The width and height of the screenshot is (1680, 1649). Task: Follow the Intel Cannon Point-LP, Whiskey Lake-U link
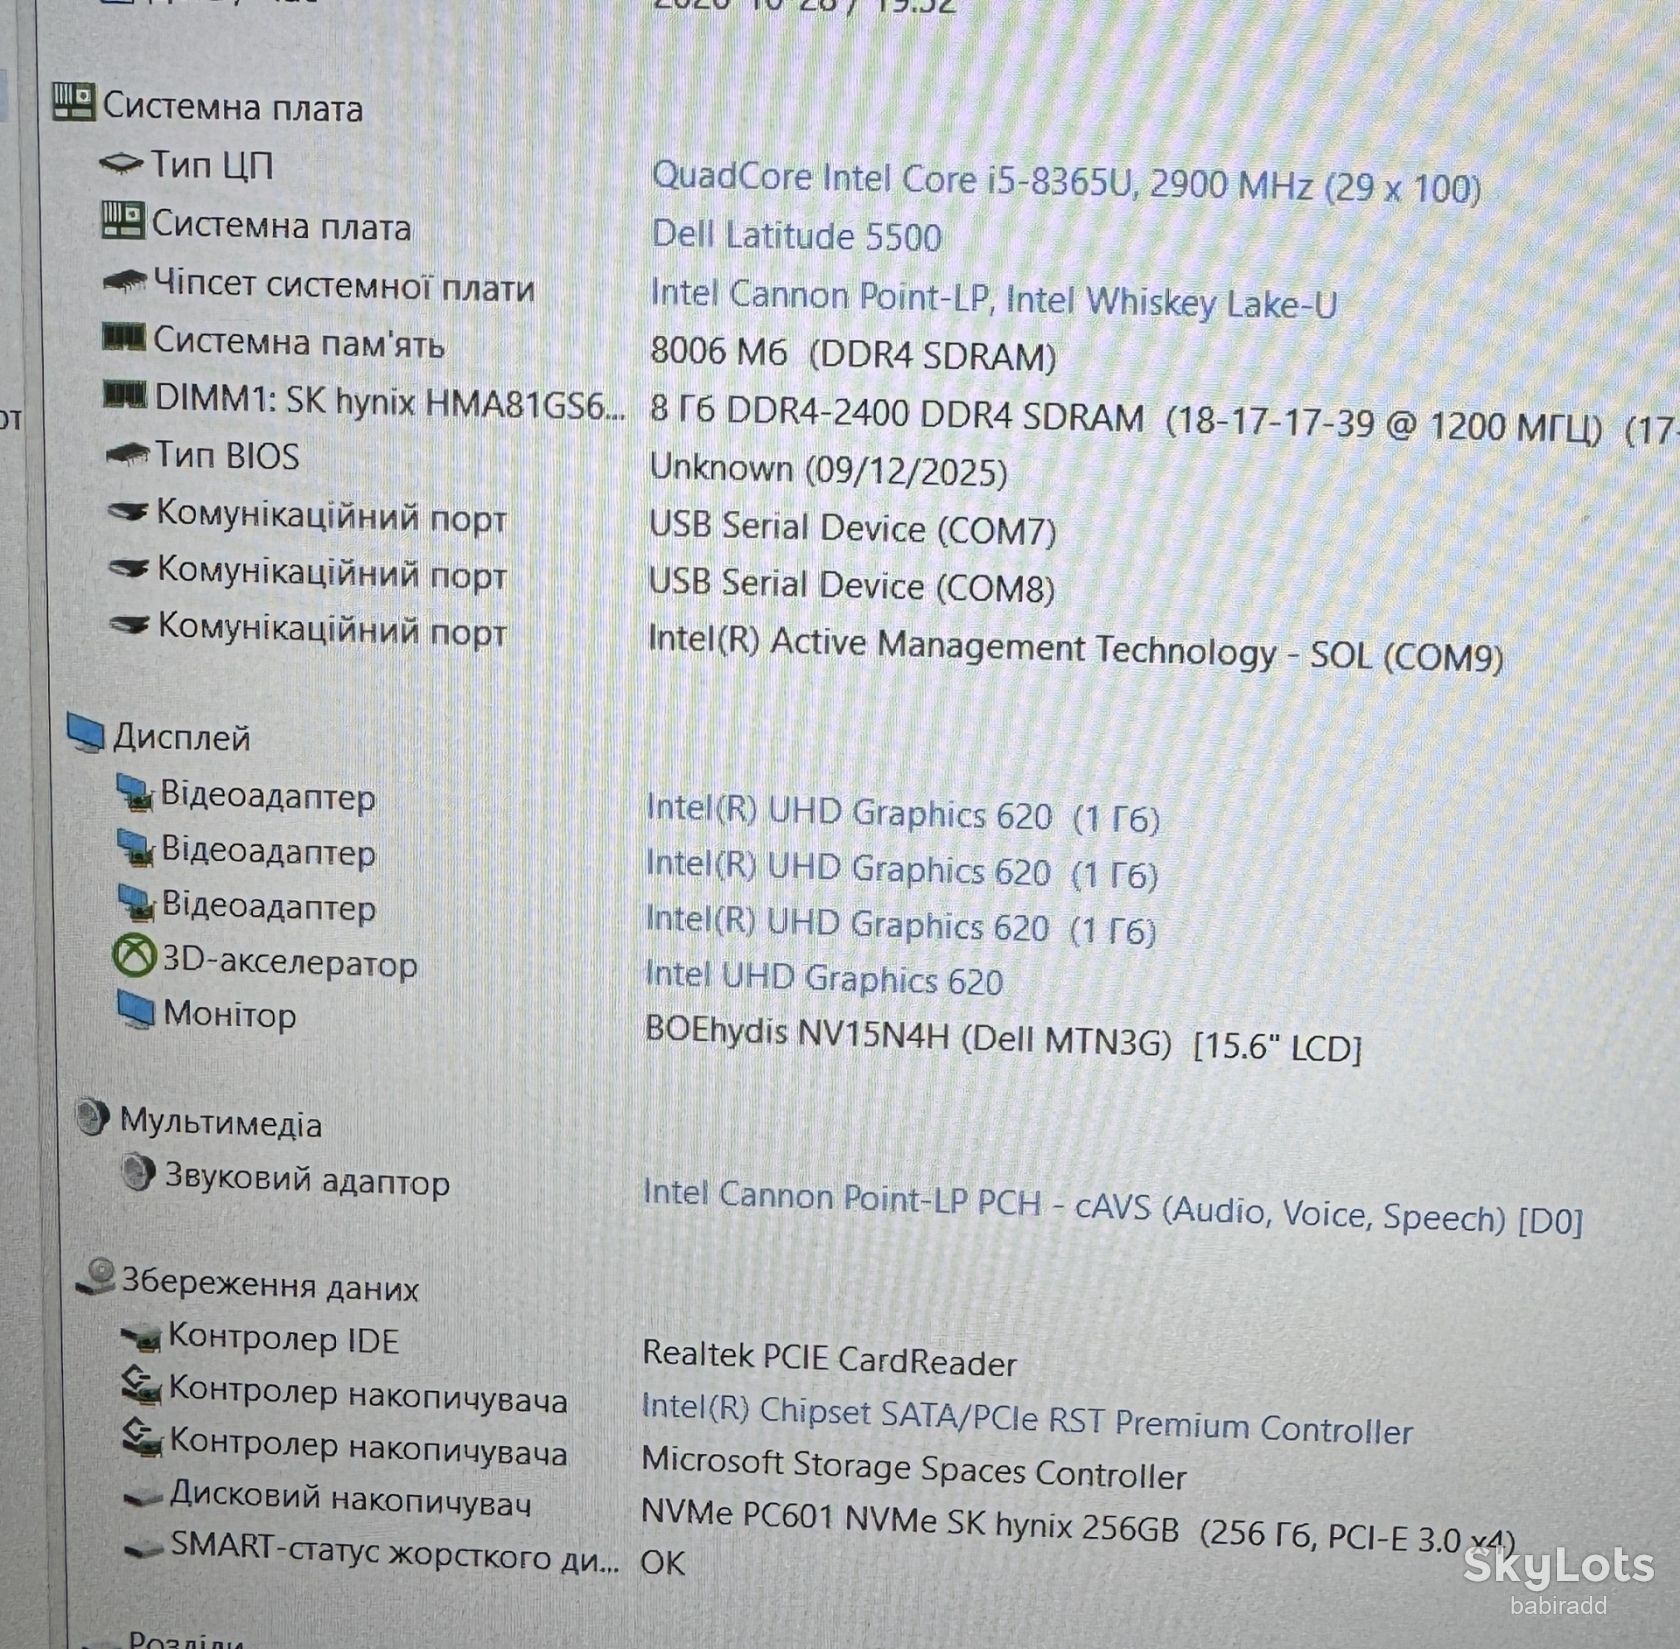993,299
